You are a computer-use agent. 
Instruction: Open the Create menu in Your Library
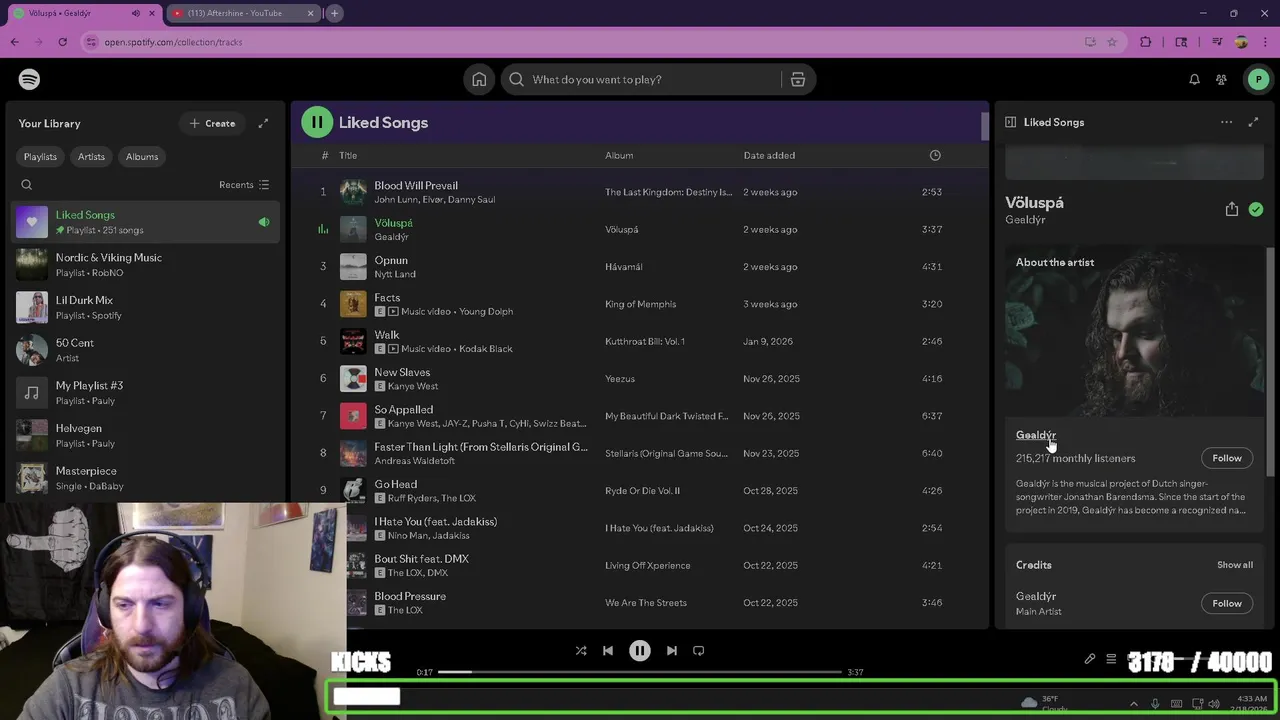(x=212, y=123)
